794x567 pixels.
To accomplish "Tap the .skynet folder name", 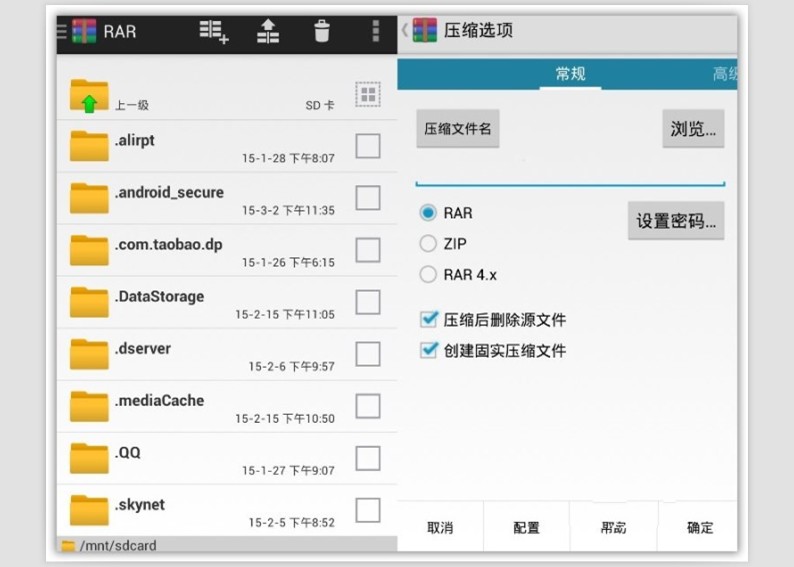I will pyautogui.click(x=140, y=505).
